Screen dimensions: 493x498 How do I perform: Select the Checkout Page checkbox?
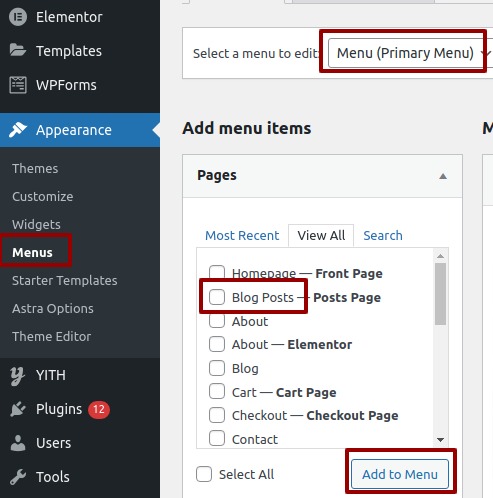[x=217, y=415]
